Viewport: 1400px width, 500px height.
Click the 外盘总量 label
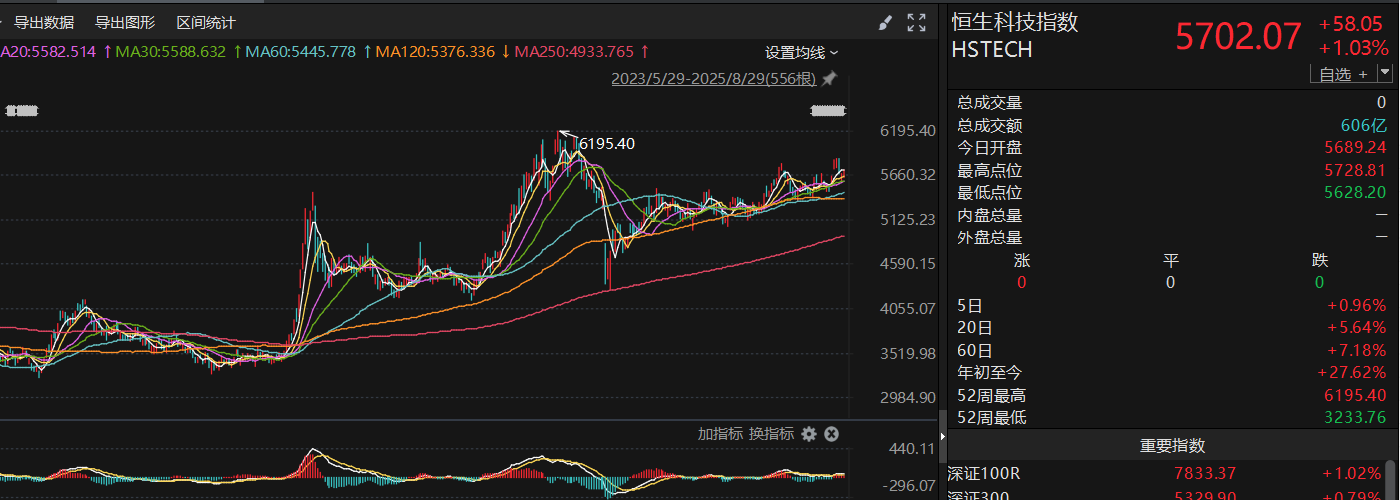(x=990, y=238)
